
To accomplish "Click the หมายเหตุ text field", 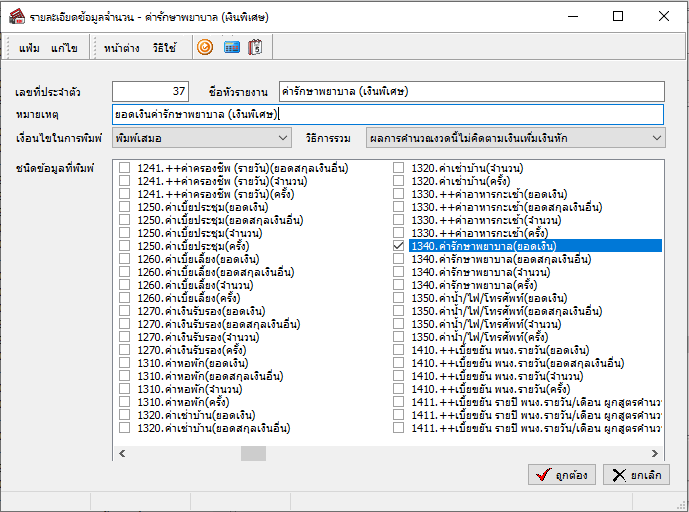I will (x=388, y=115).
